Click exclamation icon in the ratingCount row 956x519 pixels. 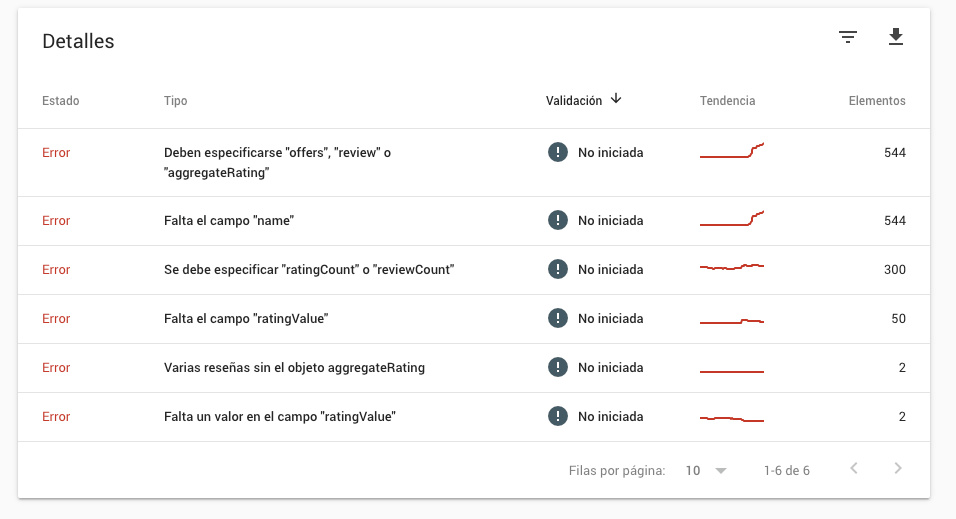(x=557, y=269)
